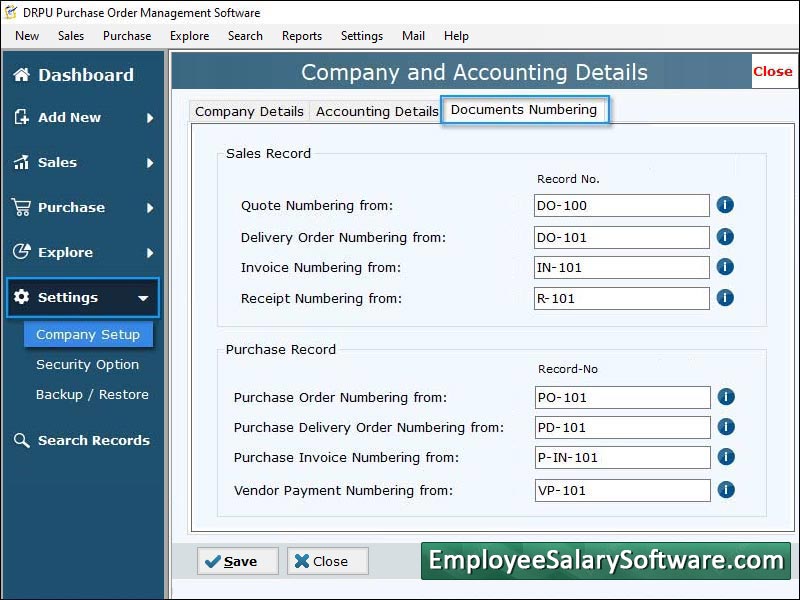Click the Purchase cart icon in sidebar
The width and height of the screenshot is (800, 600).
coord(22,208)
